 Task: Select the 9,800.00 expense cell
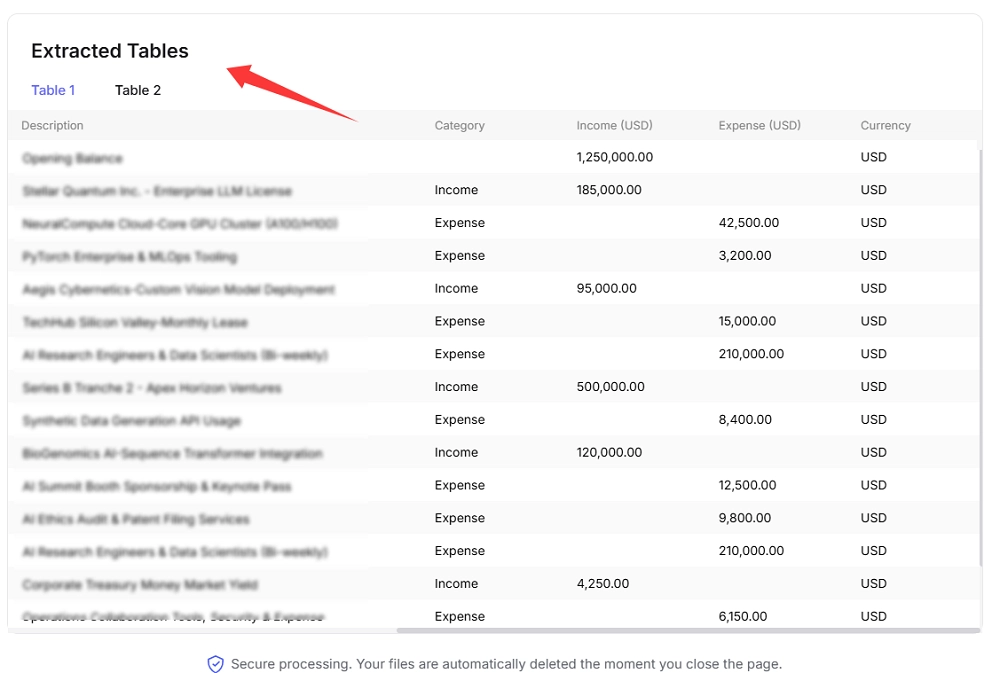pyautogui.click(x=745, y=518)
